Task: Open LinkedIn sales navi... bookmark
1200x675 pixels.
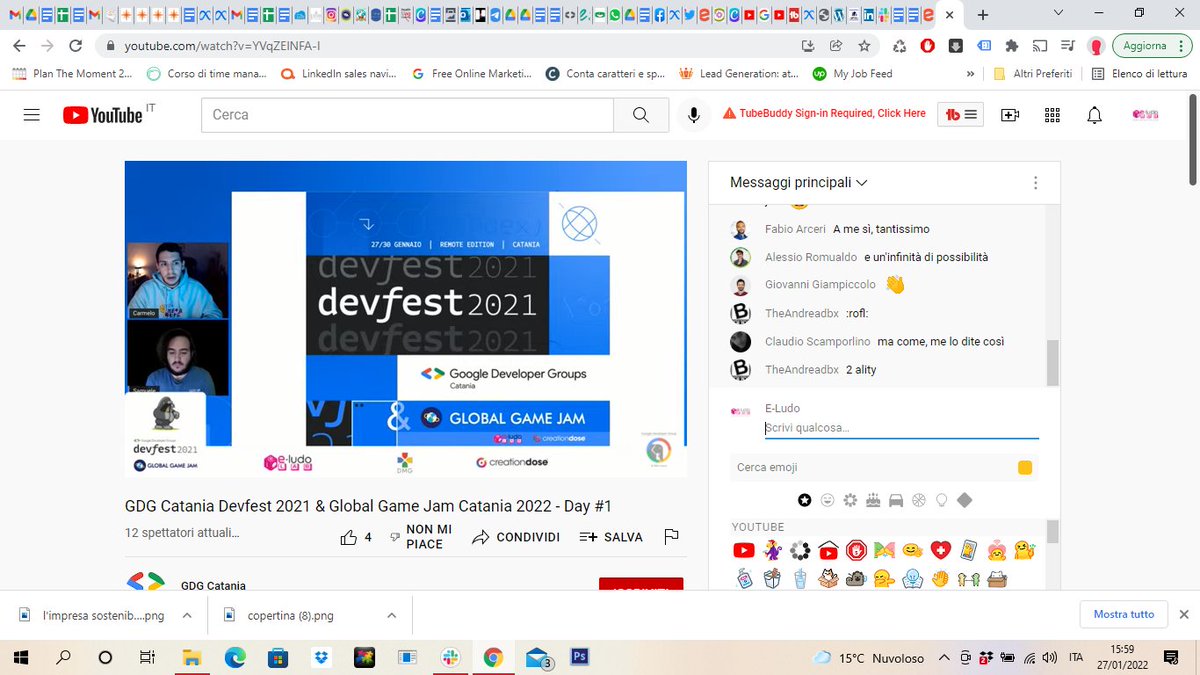Action: (339, 74)
